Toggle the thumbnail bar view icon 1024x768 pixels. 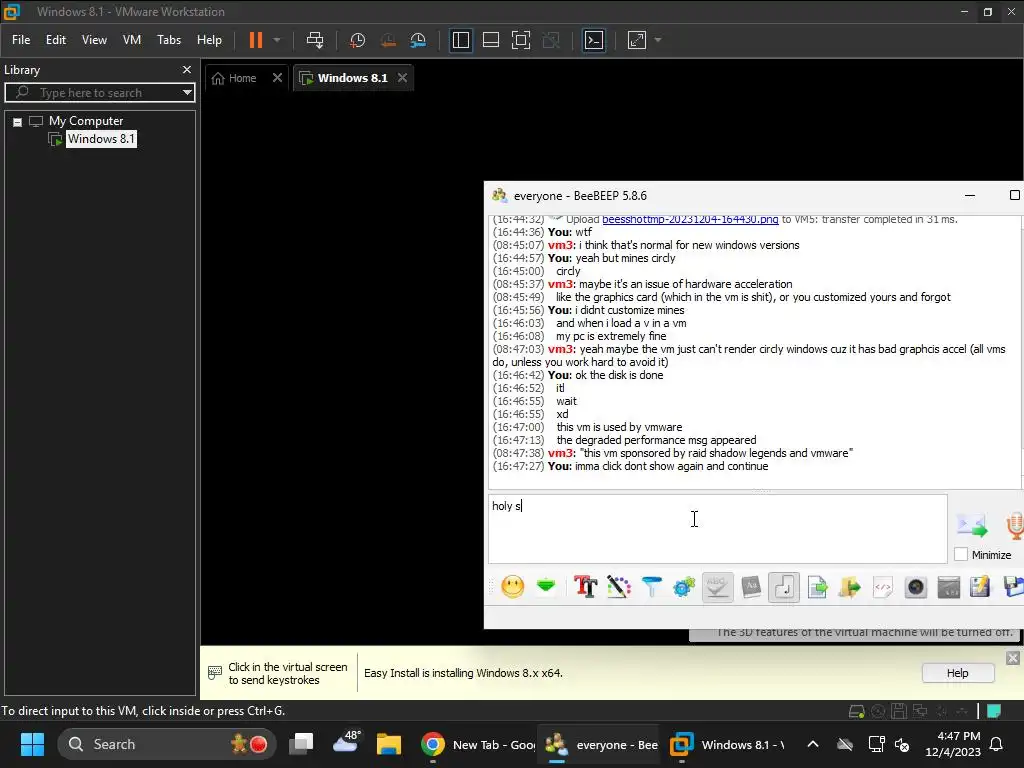(490, 40)
